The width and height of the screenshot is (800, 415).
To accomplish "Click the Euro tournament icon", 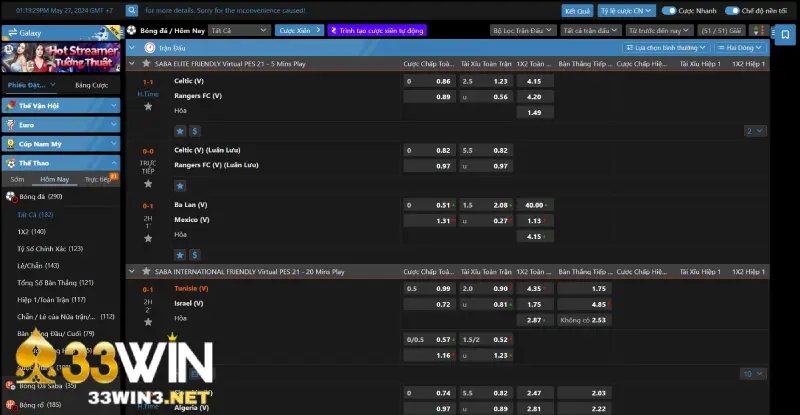I will 11,125.
